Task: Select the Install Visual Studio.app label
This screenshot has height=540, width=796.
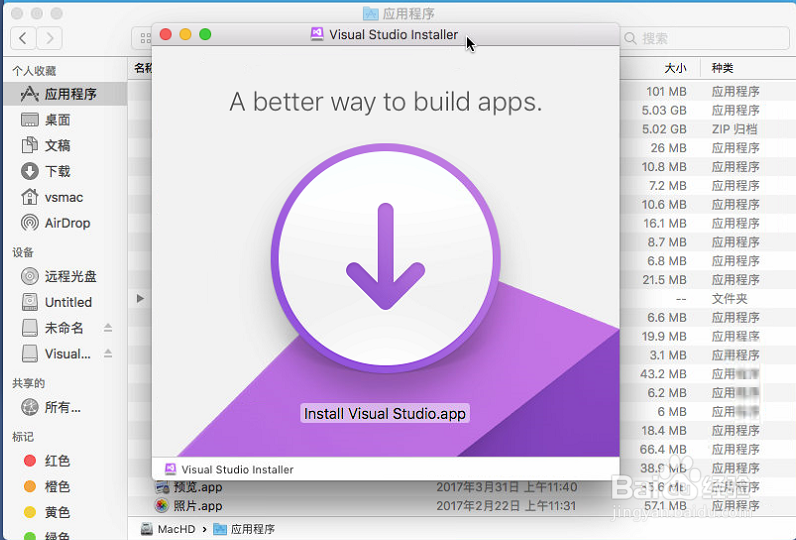Action: [385, 414]
